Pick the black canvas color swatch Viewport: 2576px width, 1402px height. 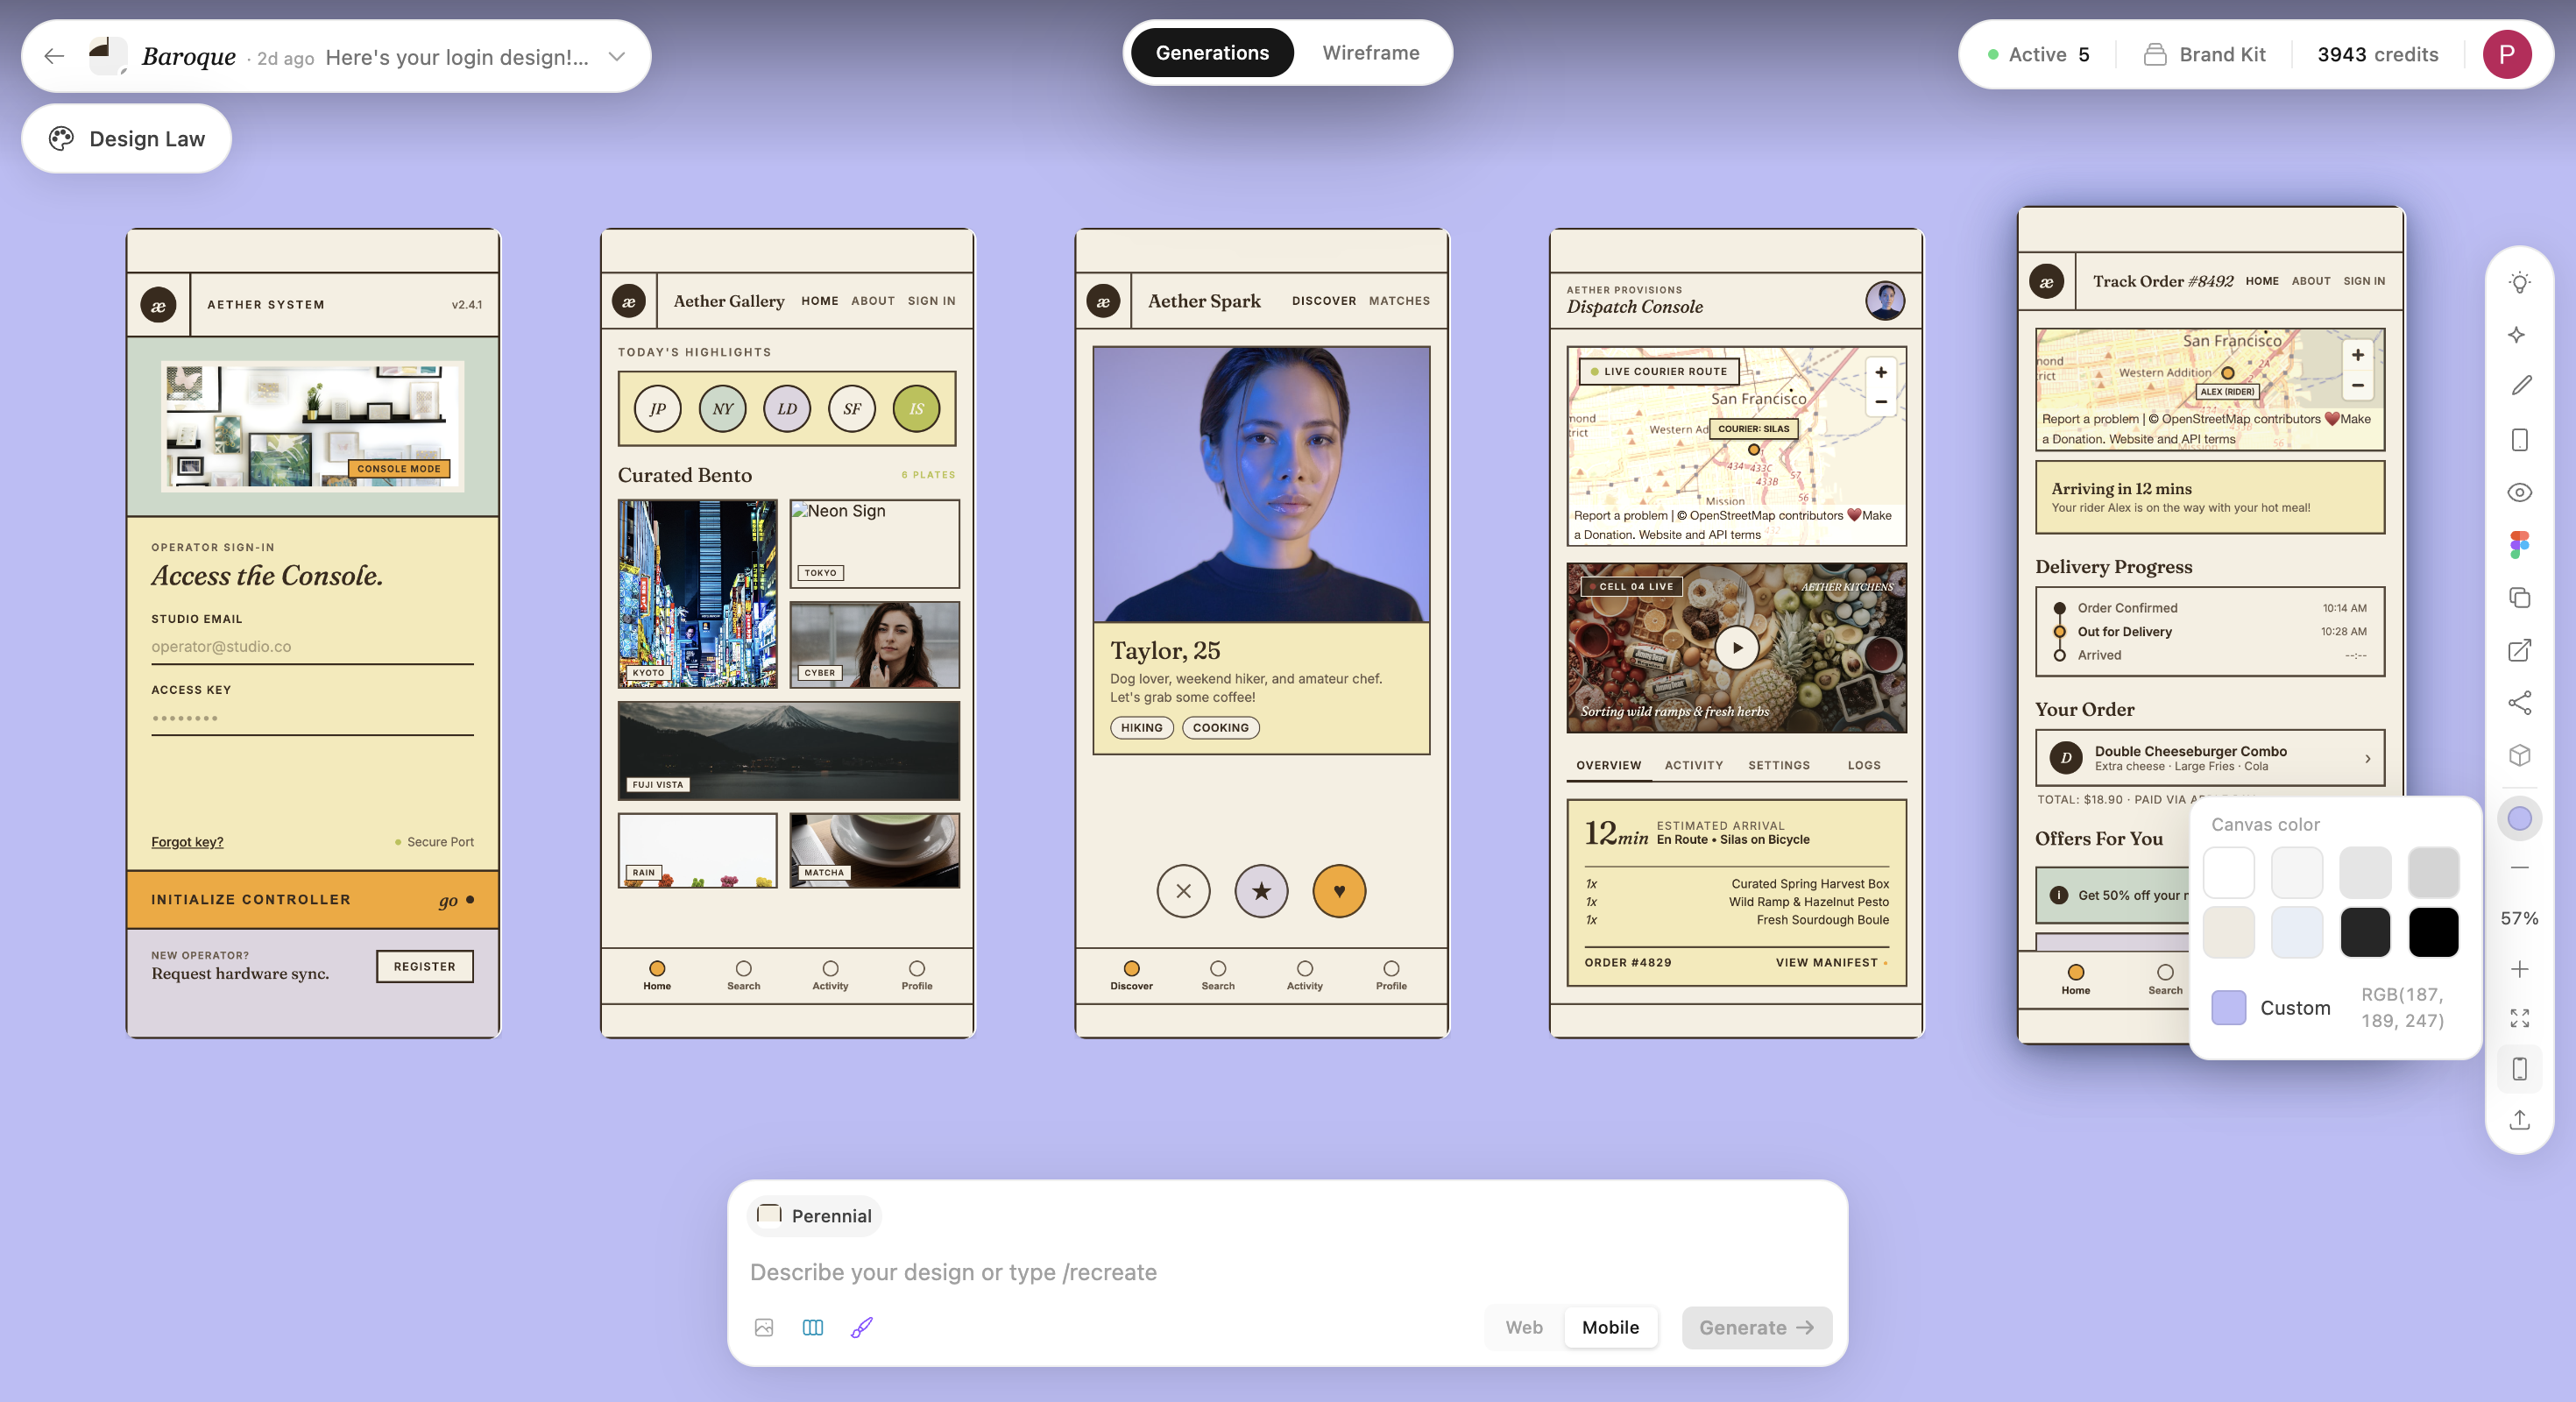point(2433,932)
